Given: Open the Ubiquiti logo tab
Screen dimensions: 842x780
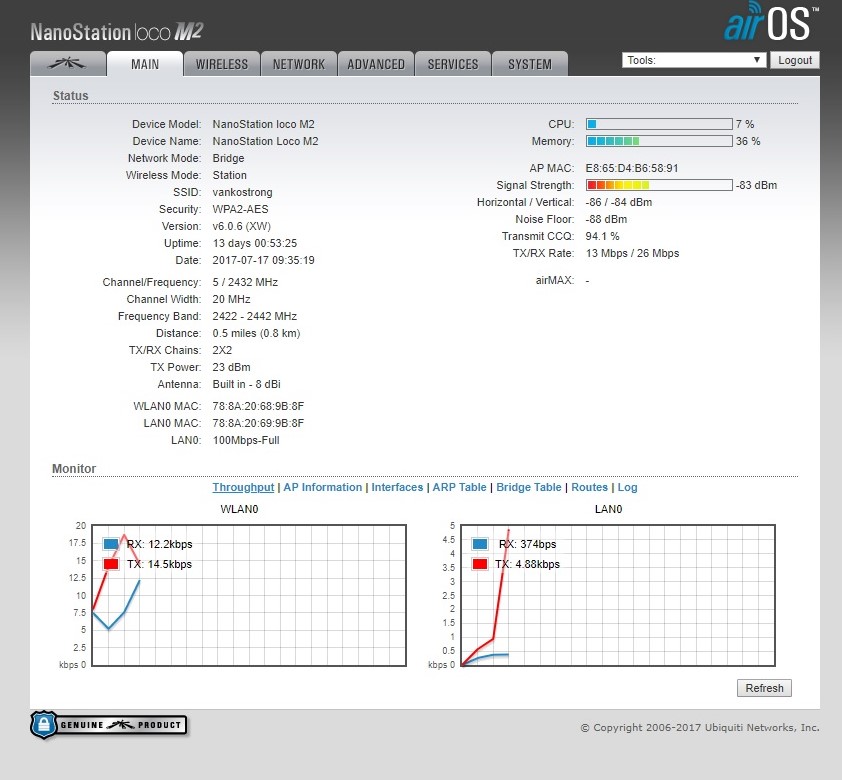Looking at the screenshot, I should (68, 64).
